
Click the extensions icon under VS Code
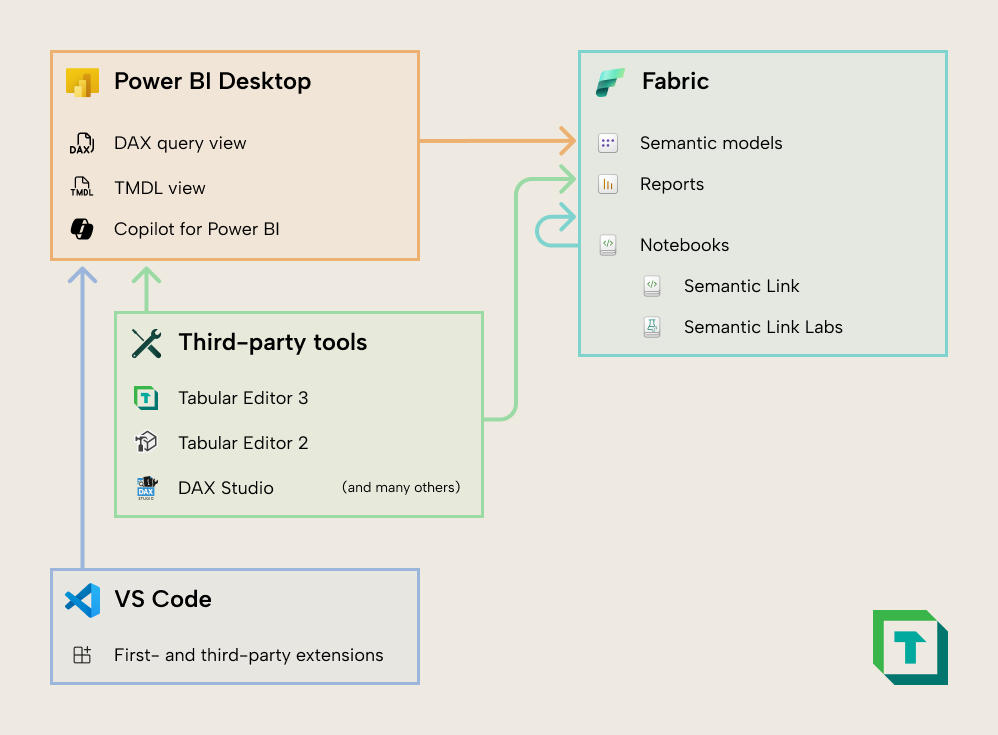pyautogui.click(x=80, y=655)
